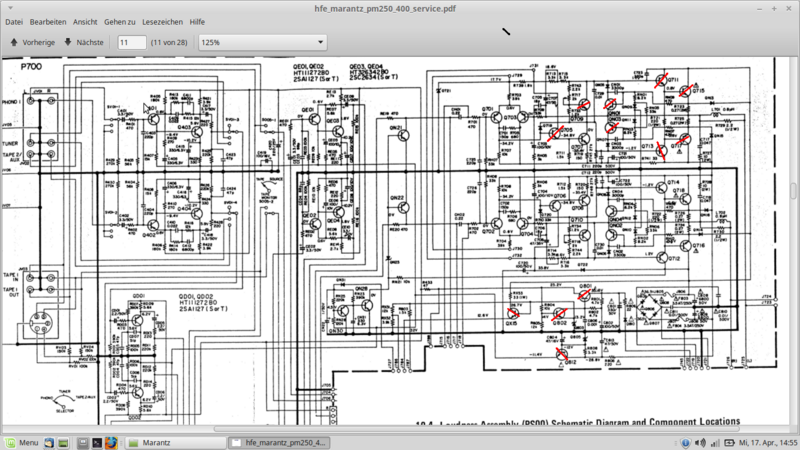Open the window menu arrow in titlebar
800x450 pixels.
(10, 8)
